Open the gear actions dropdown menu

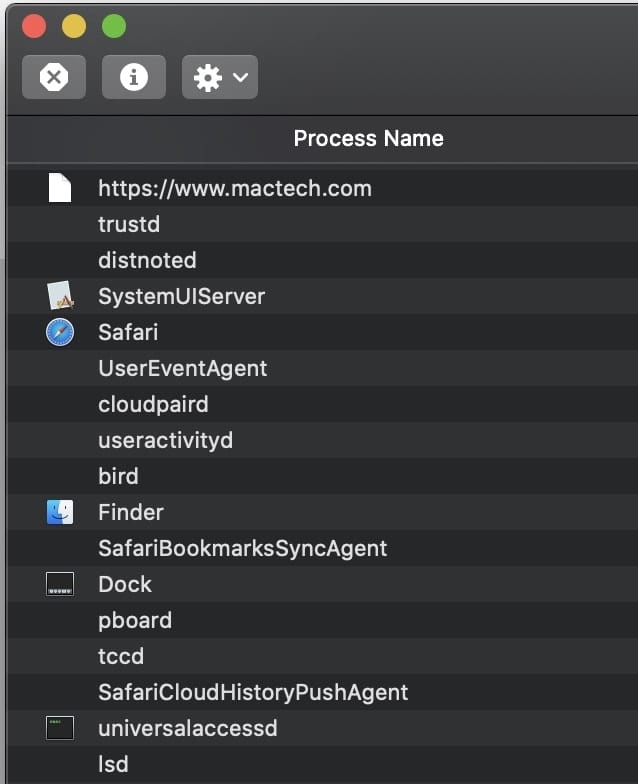pyautogui.click(x=220, y=77)
